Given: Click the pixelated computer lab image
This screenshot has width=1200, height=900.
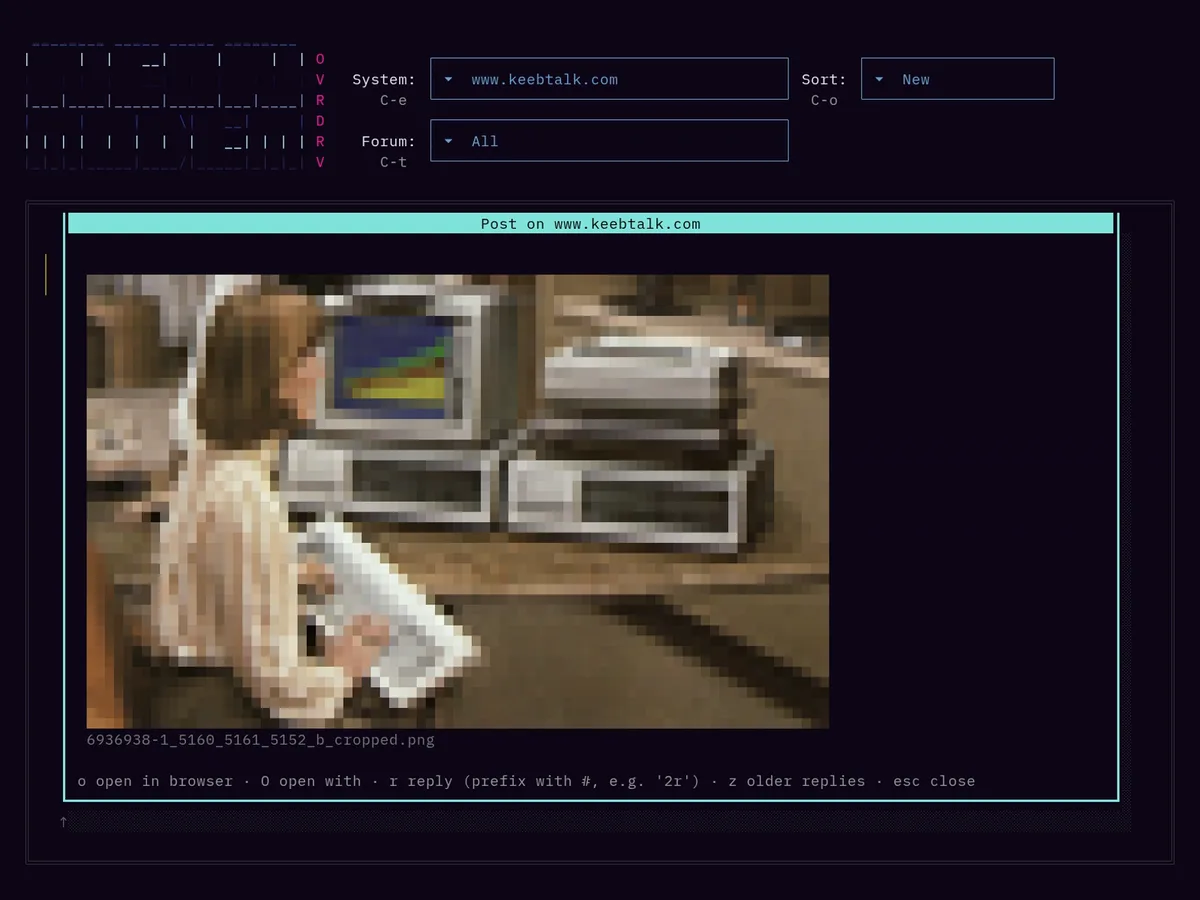Looking at the screenshot, I should click(x=457, y=501).
